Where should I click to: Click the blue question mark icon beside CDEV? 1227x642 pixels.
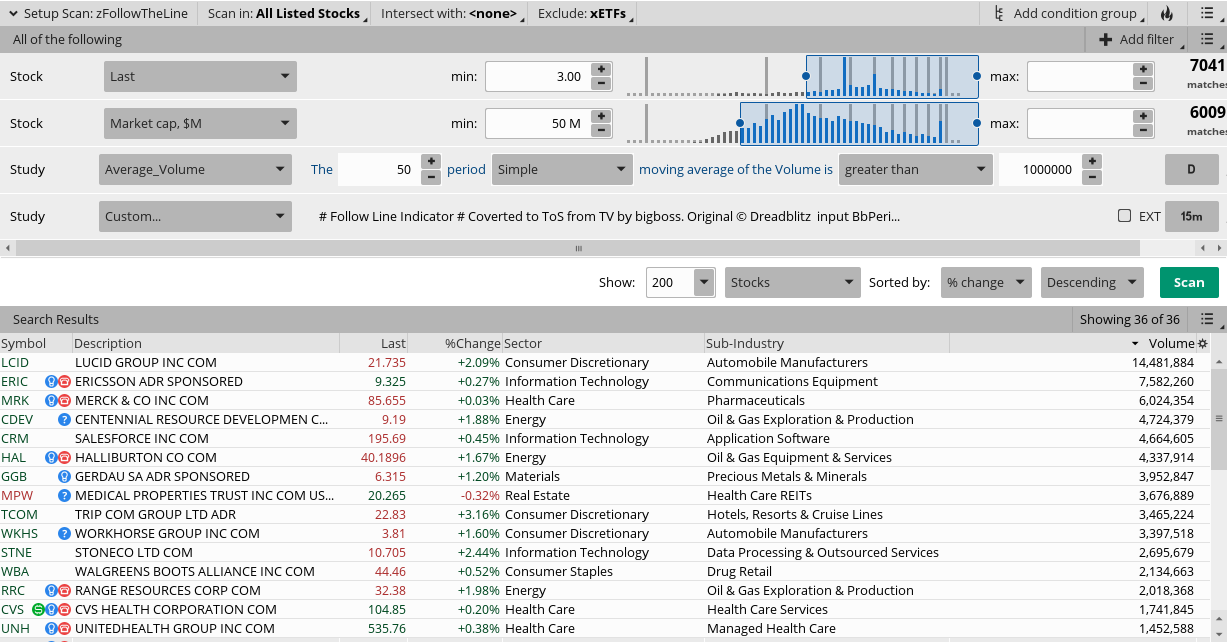(65, 420)
